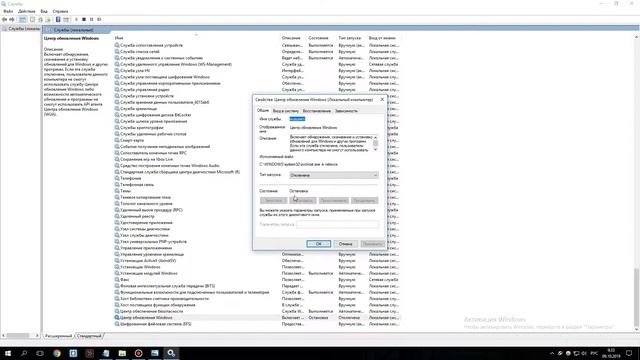Click the Restart service toolbar icon
The height and width of the screenshot is (360, 640).
pyautogui.click(x=99, y=19)
